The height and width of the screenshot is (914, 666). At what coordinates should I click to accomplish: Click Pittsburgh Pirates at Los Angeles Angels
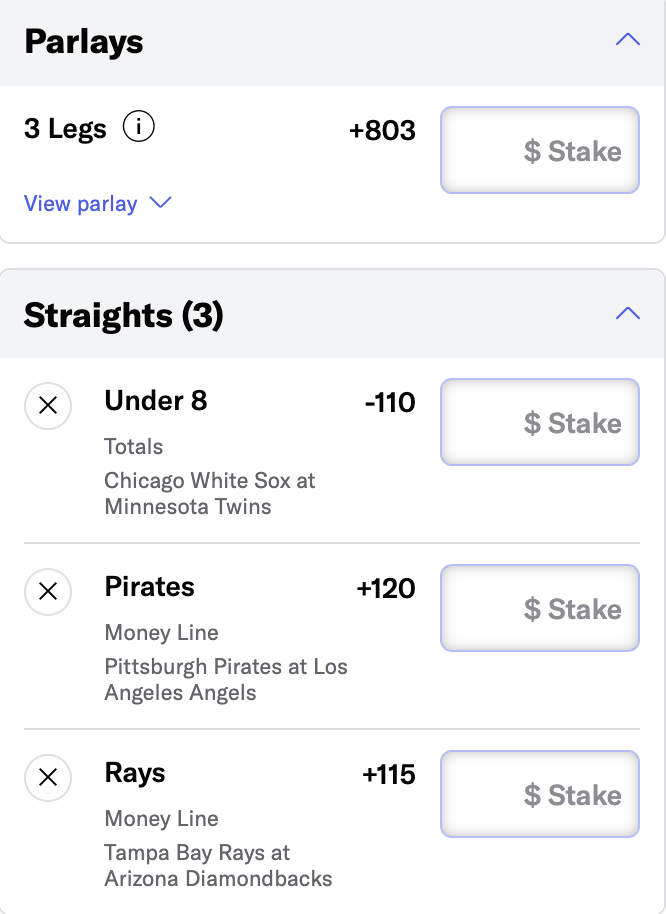point(225,680)
